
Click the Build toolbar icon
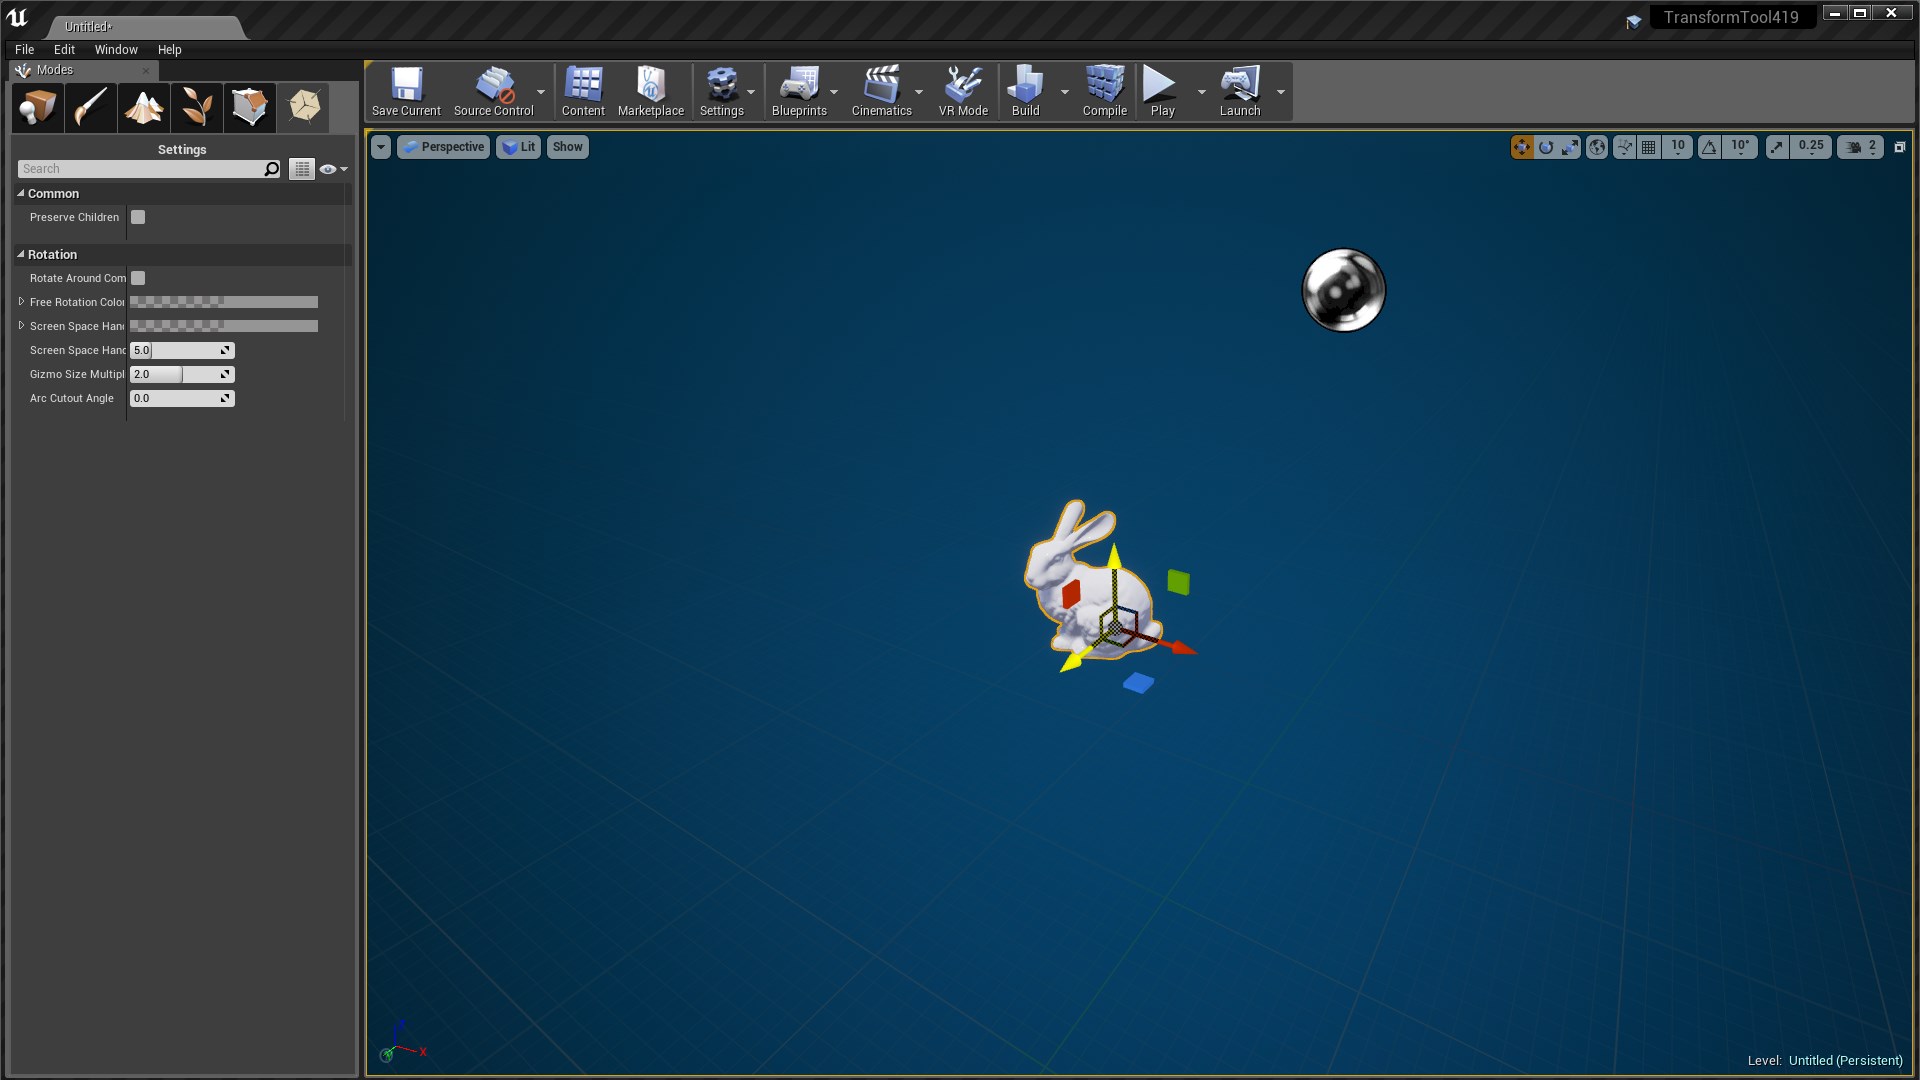[x=1026, y=92]
